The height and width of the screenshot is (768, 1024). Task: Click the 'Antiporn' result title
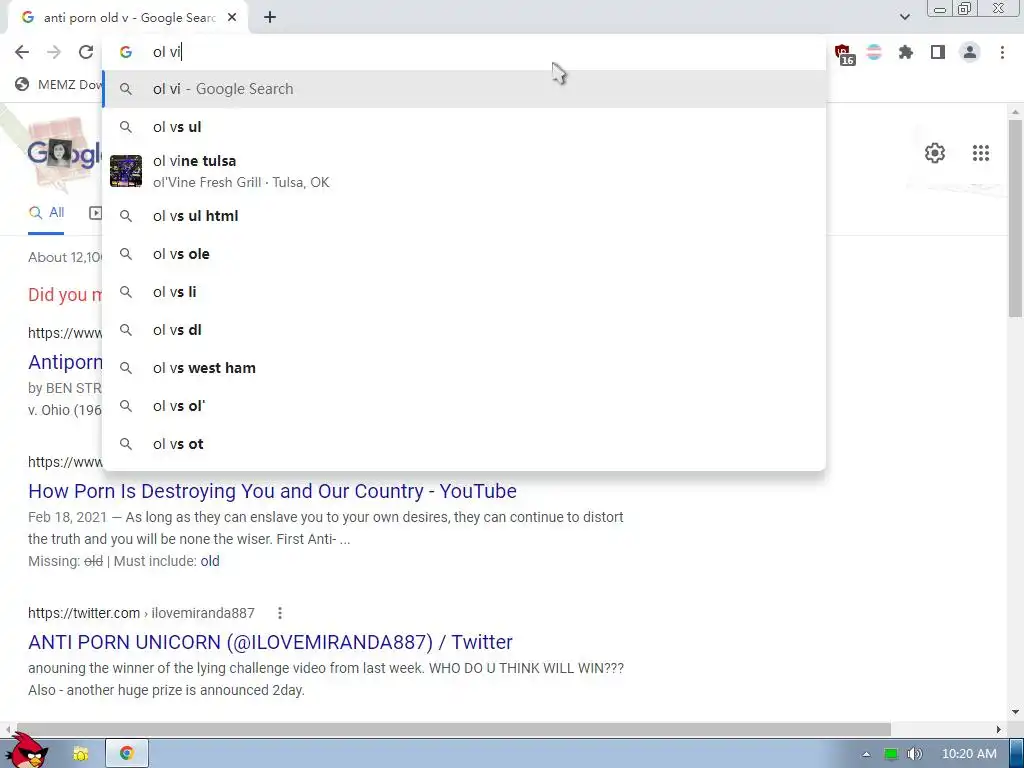pos(65,362)
